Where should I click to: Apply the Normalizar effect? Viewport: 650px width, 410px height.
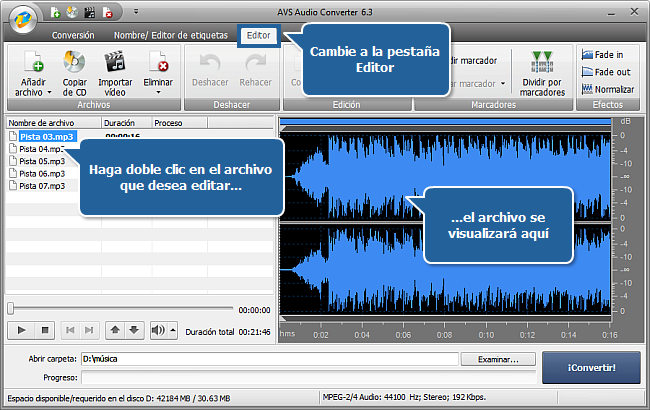coord(610,89)
